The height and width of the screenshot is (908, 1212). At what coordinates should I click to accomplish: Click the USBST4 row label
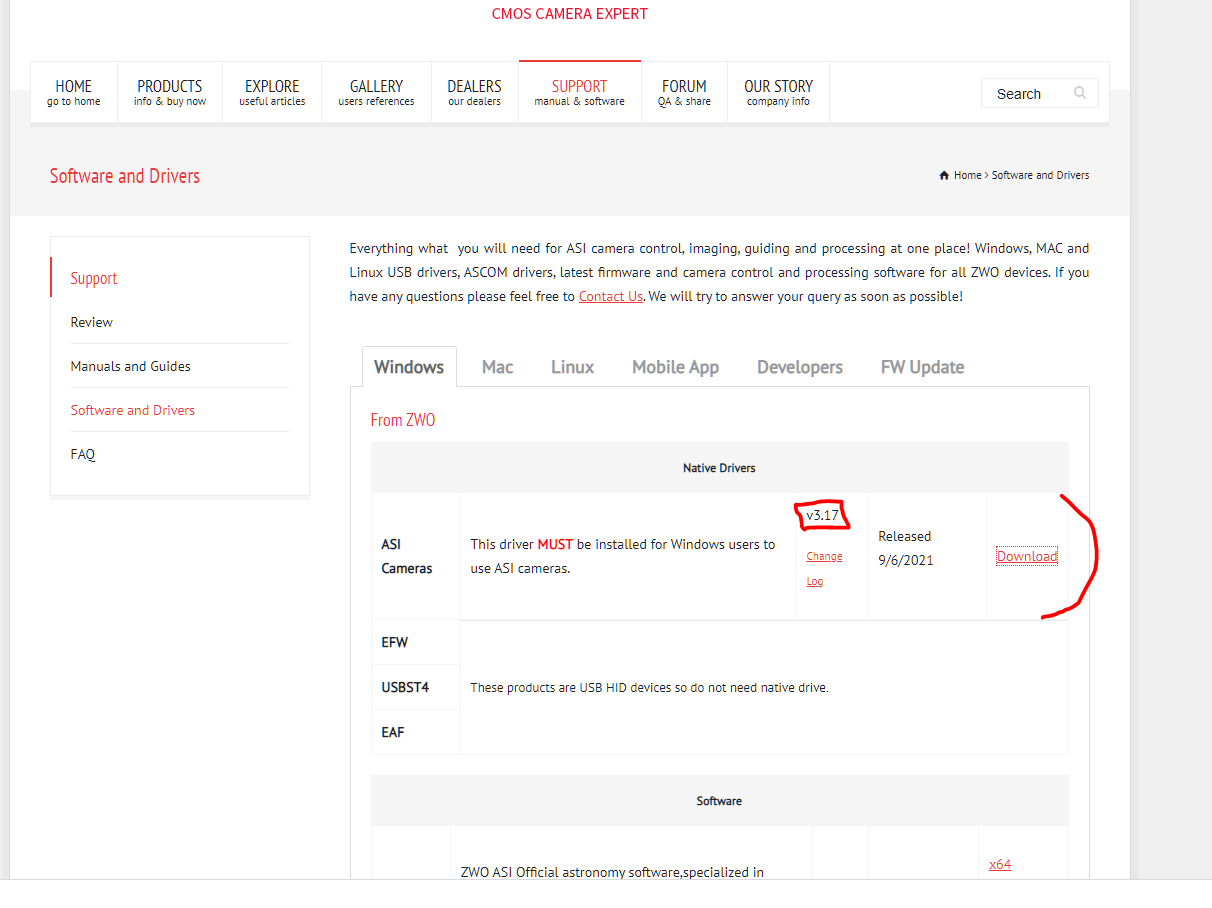pos(405,688)
